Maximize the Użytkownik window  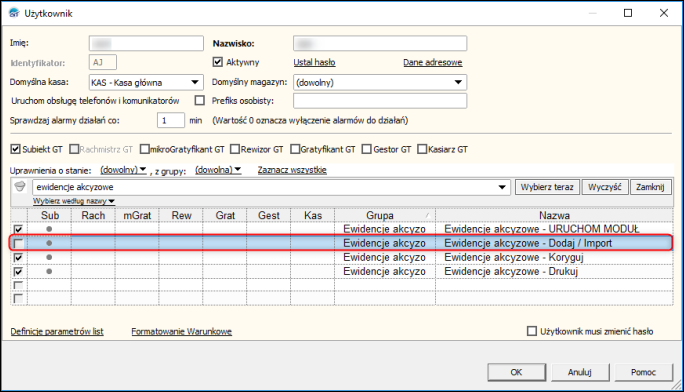click(x=628, y=13)
